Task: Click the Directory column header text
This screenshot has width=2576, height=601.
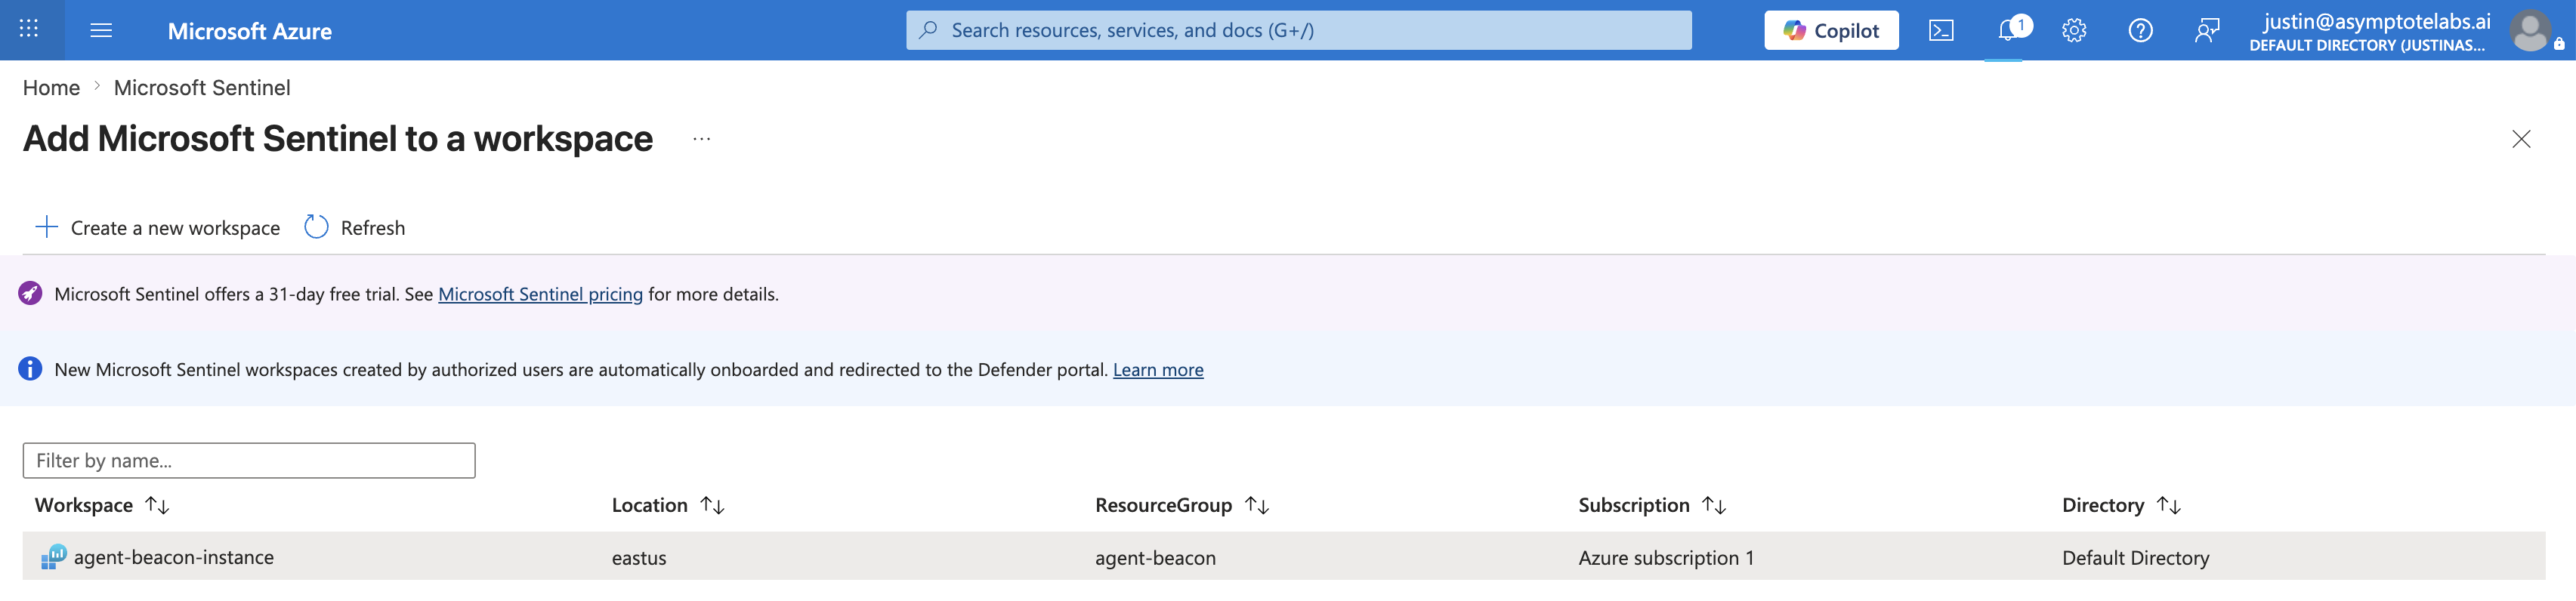Action: point(2103,505)
